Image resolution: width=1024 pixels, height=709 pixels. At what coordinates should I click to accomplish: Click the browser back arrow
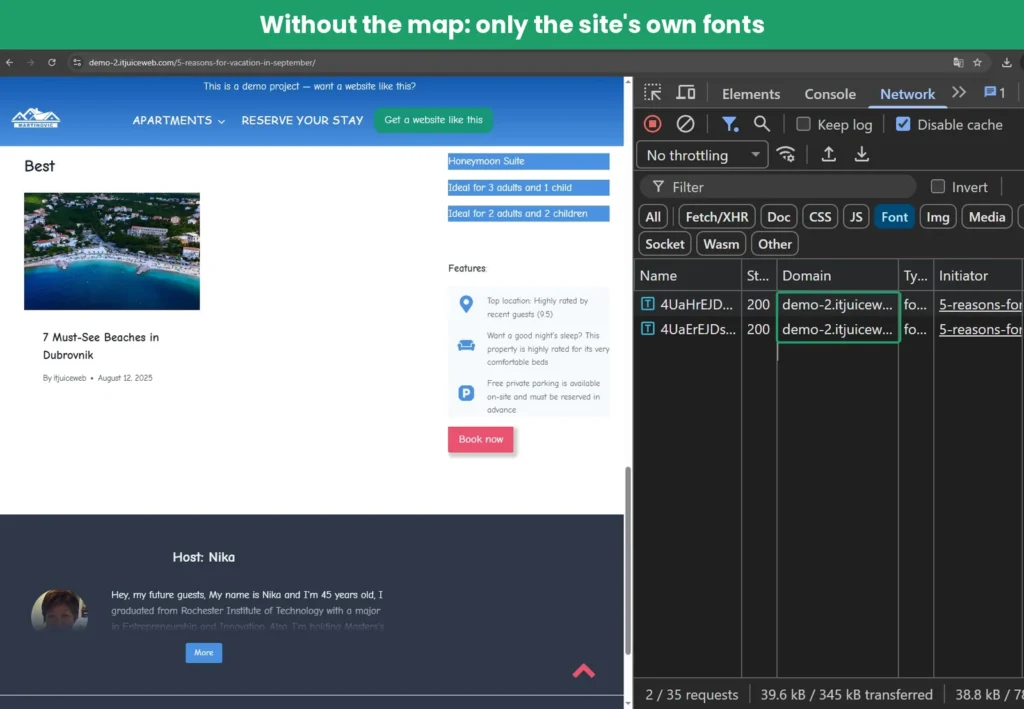coord(9,63)
